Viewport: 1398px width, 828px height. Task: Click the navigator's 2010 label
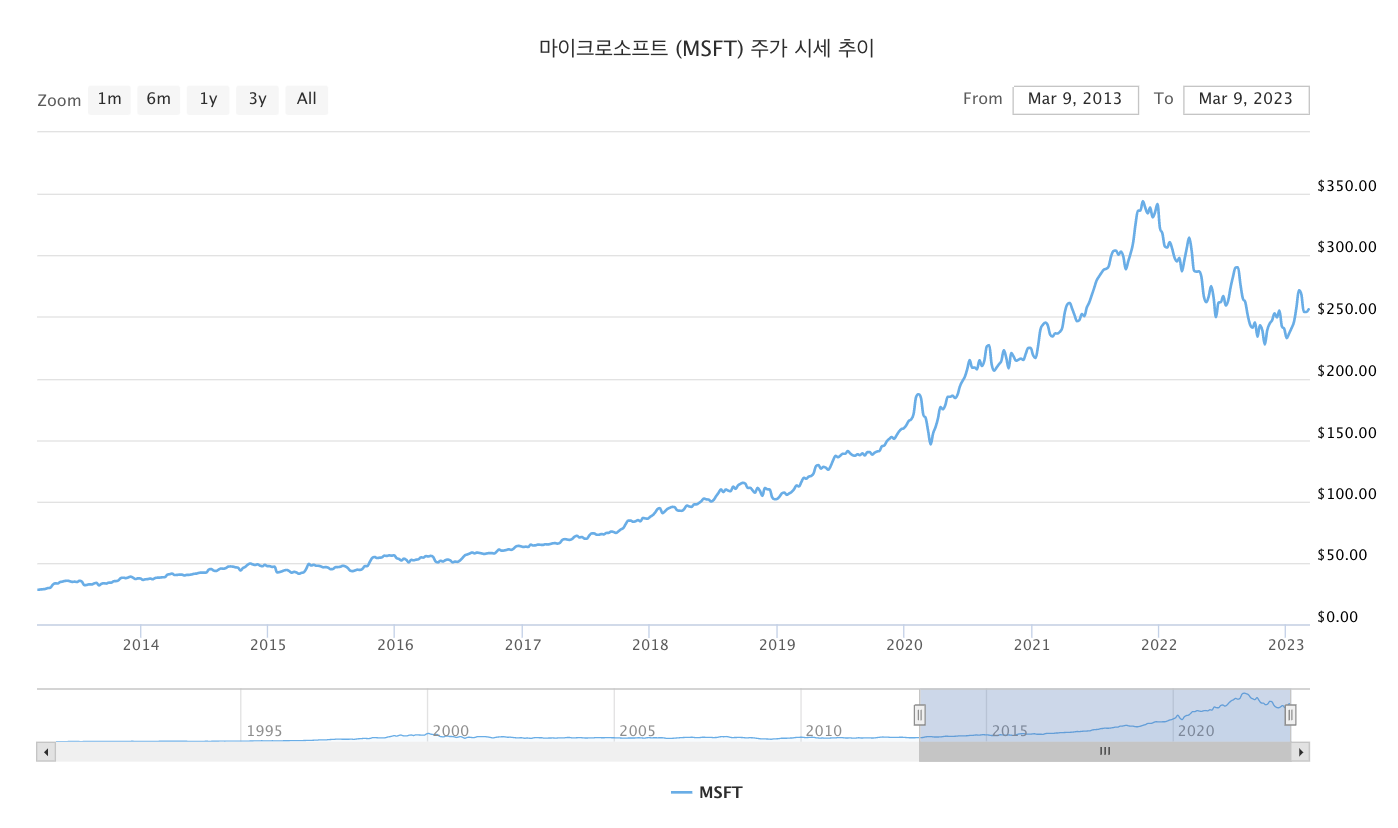[824, 731]
